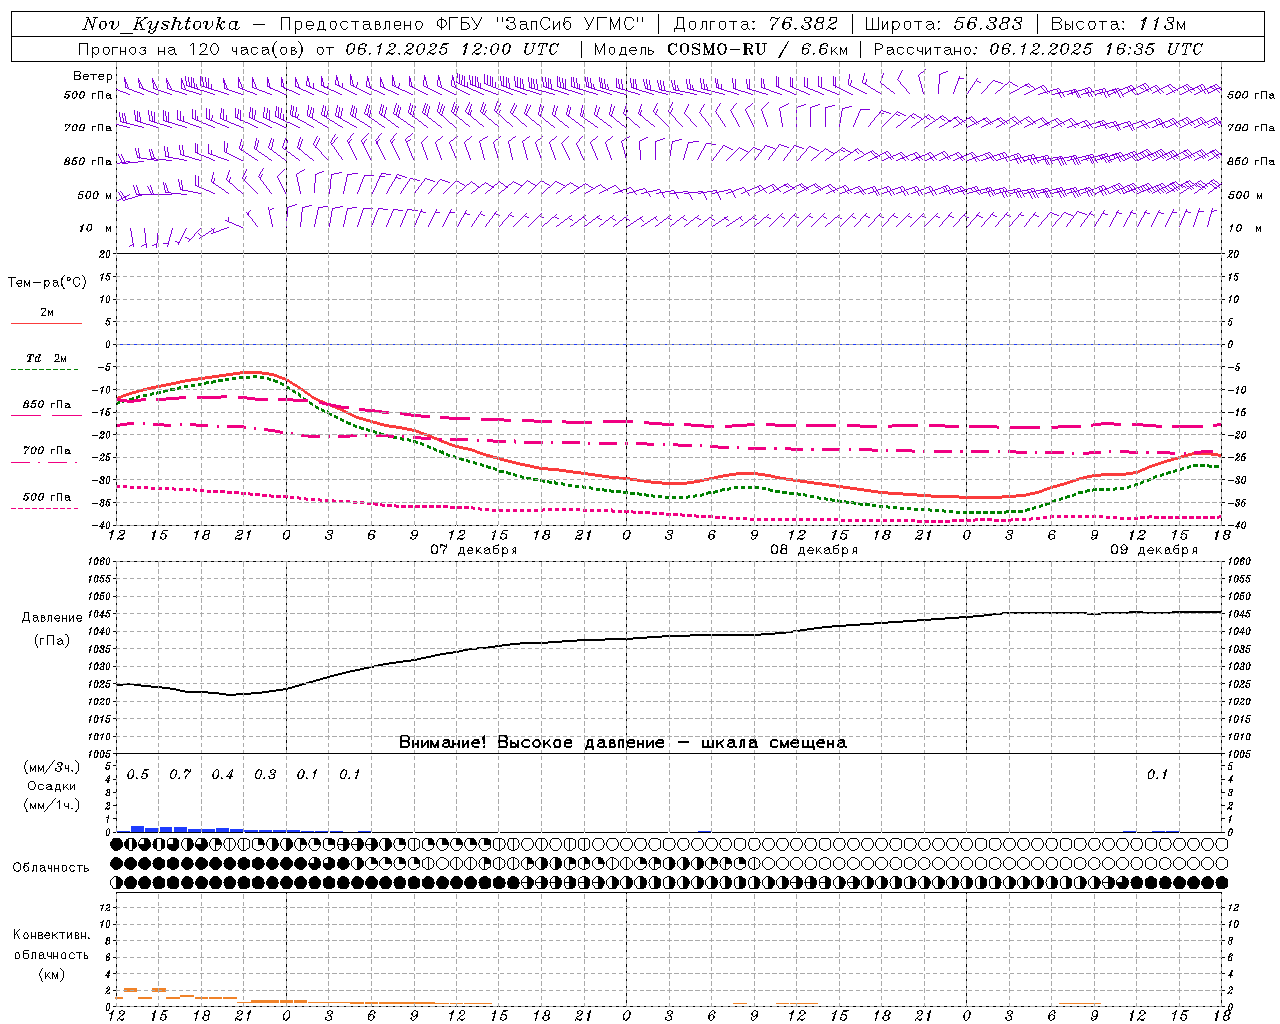Click the (гПа) unit under Давление
Screen dimensions: 1280x1024
tap(52, 641)
